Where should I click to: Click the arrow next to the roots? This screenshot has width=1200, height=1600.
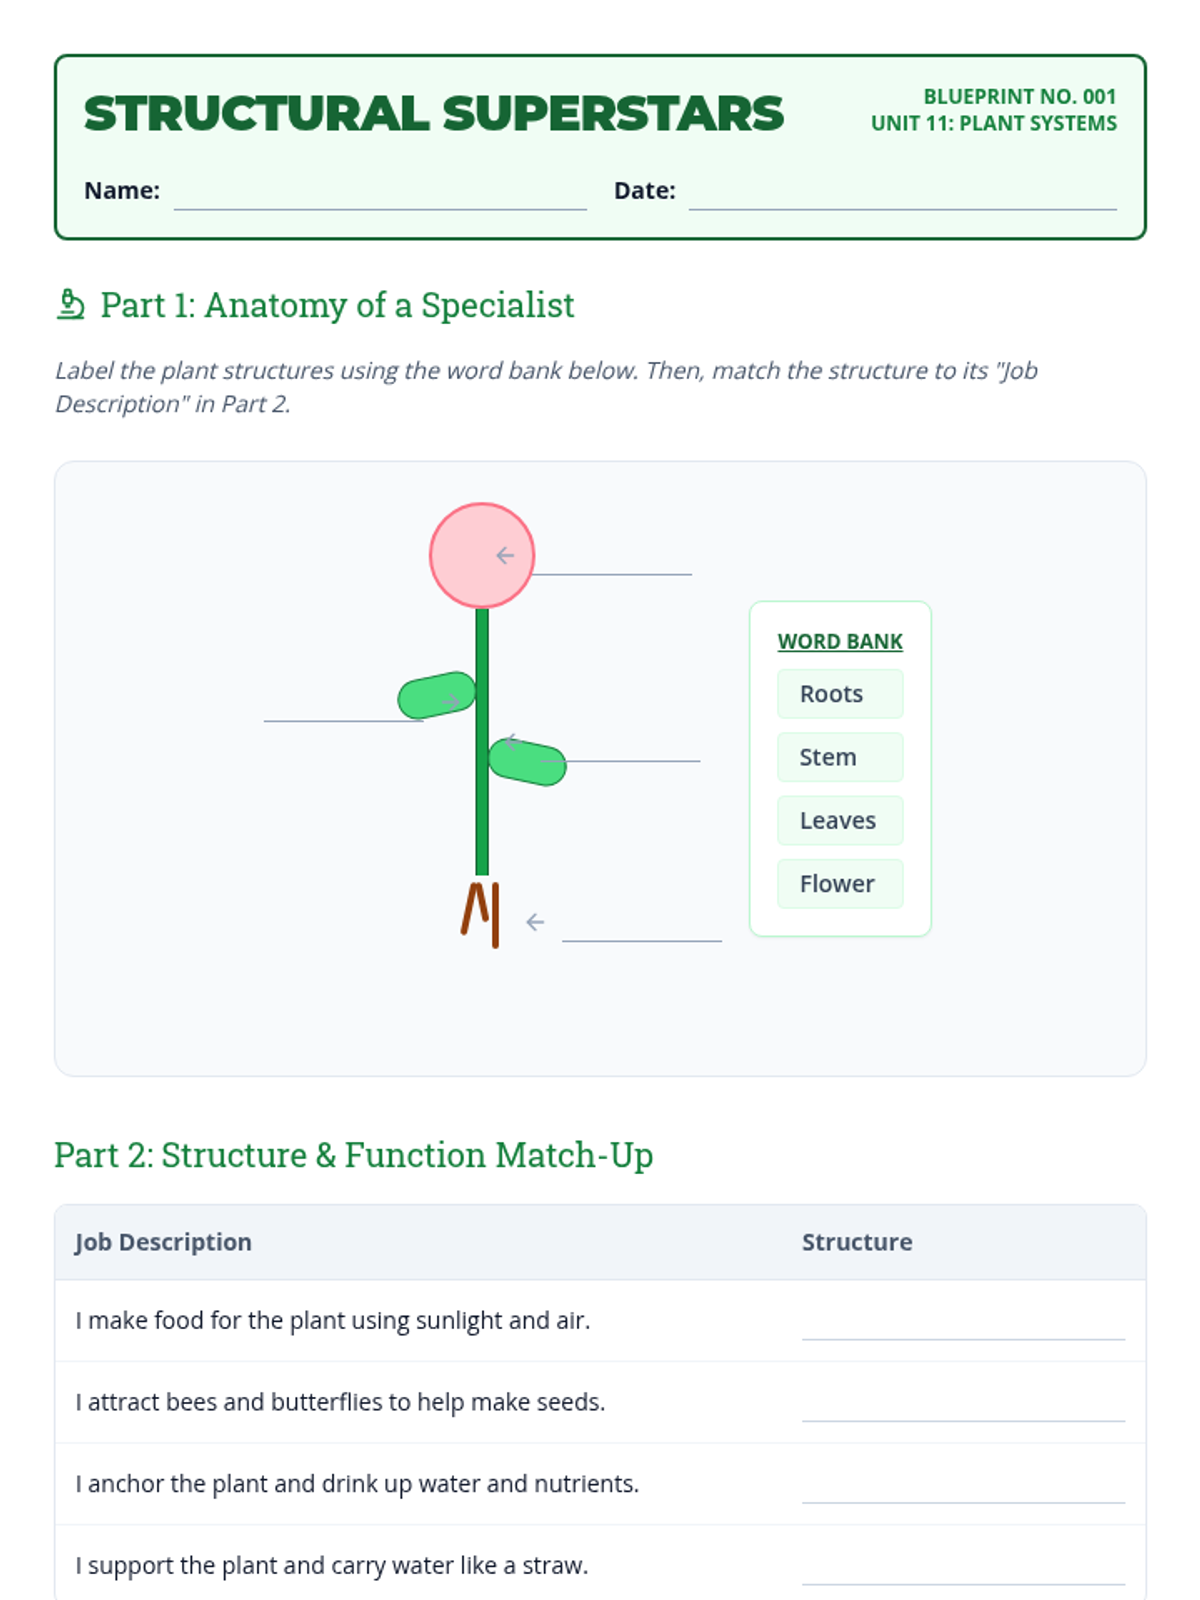click(x=535, y=922)
